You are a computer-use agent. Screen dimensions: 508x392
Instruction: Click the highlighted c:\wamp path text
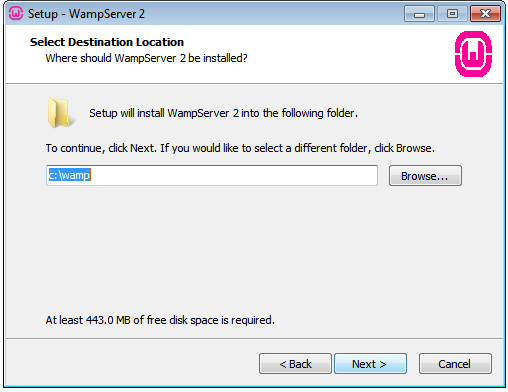[69, 175]
